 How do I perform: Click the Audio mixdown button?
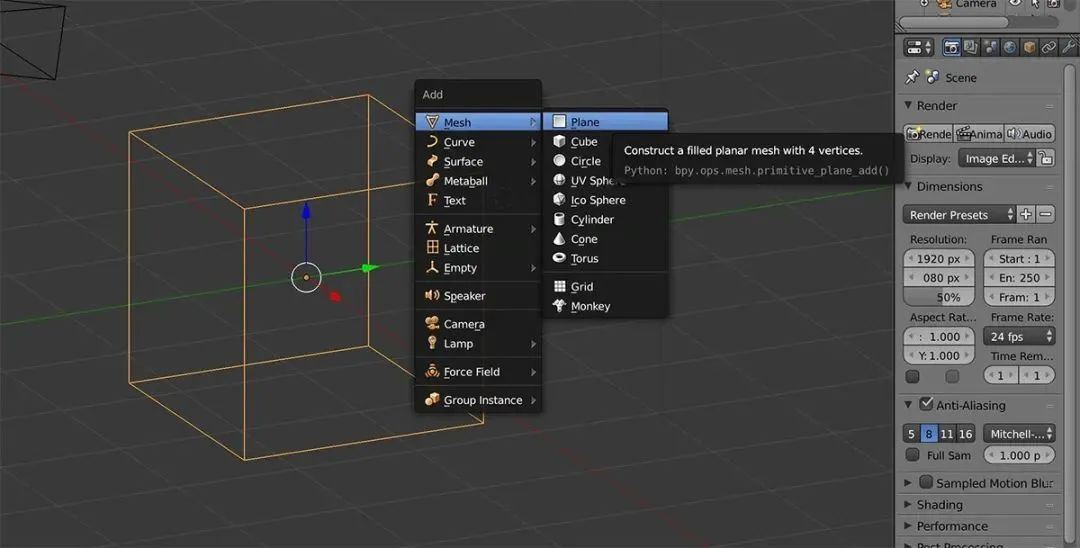[1030, 134]
